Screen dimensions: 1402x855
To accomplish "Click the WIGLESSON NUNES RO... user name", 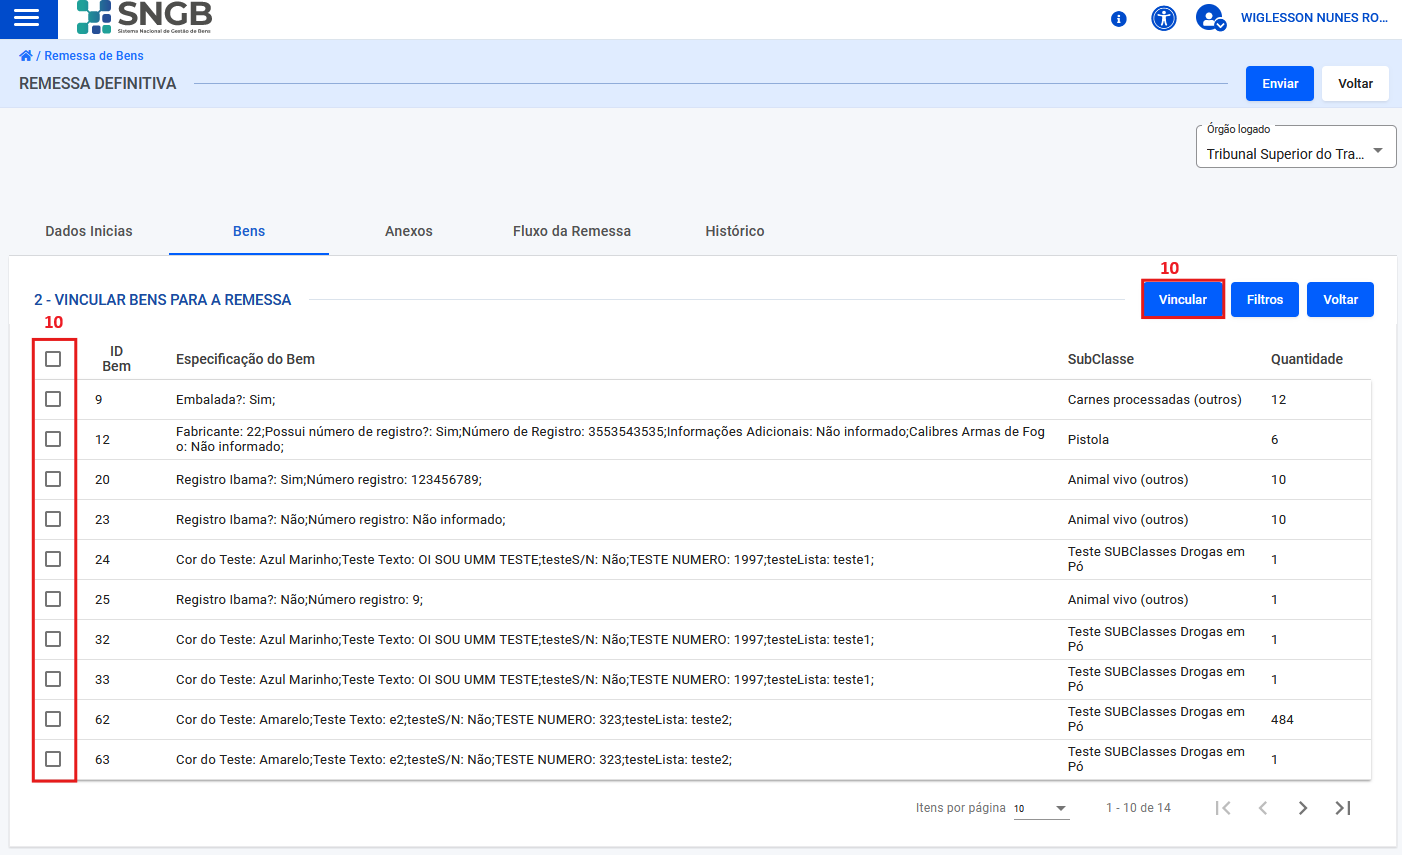I will tap(1314, 18).
